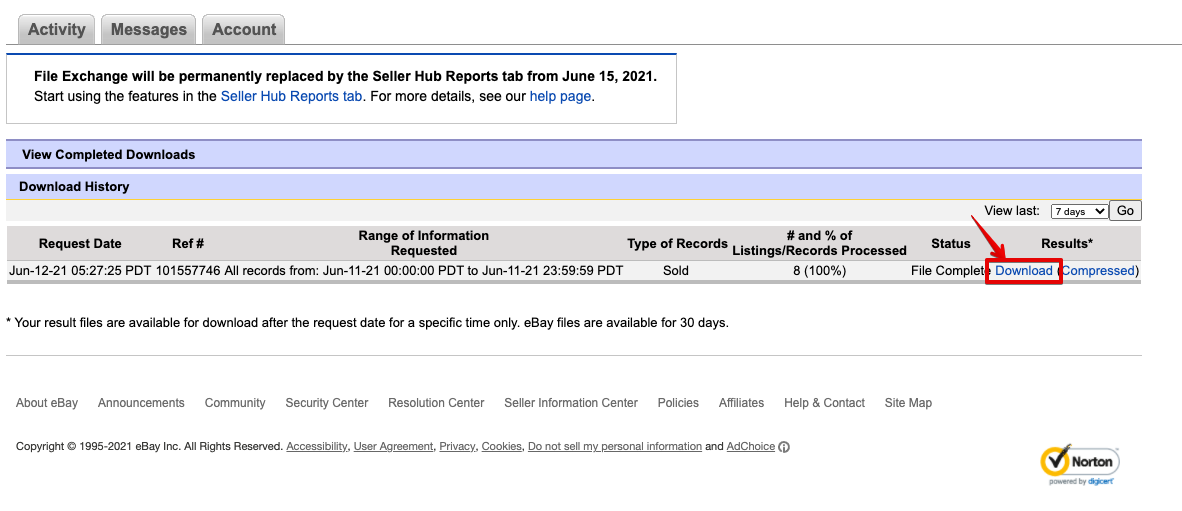Viewport: 1182px width, 511px height.
Task: Open Affiliates footer link
Action: point(741,402)
